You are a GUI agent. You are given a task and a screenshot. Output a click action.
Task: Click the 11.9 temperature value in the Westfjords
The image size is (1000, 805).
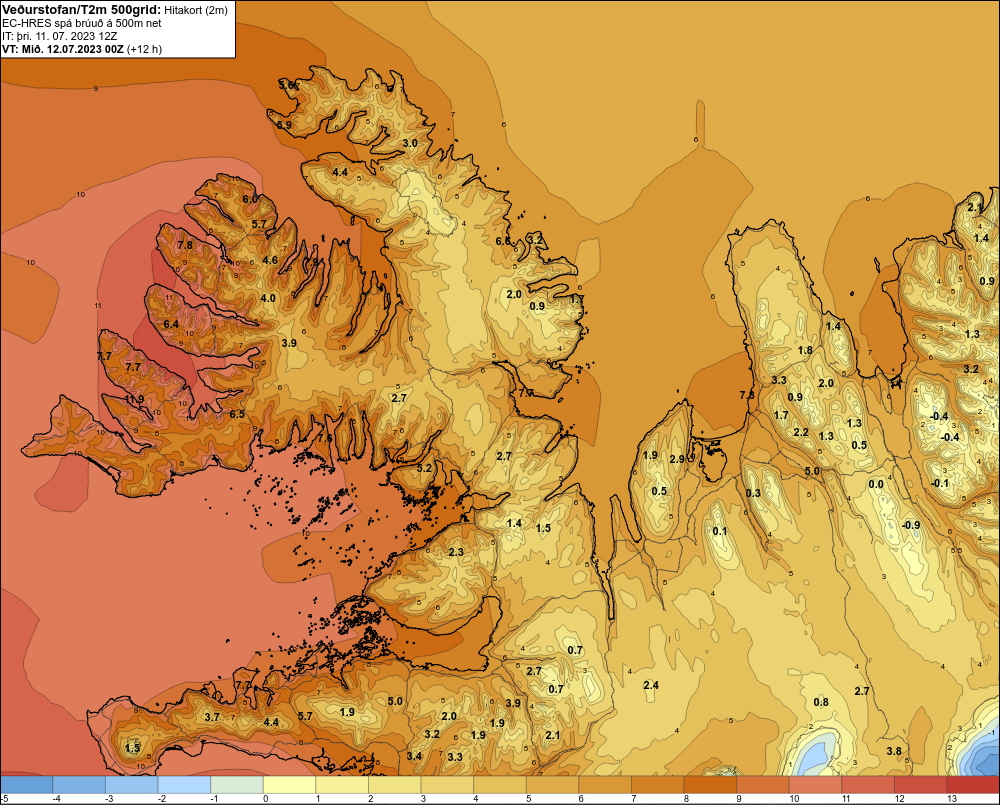click(x=135, y=399)
